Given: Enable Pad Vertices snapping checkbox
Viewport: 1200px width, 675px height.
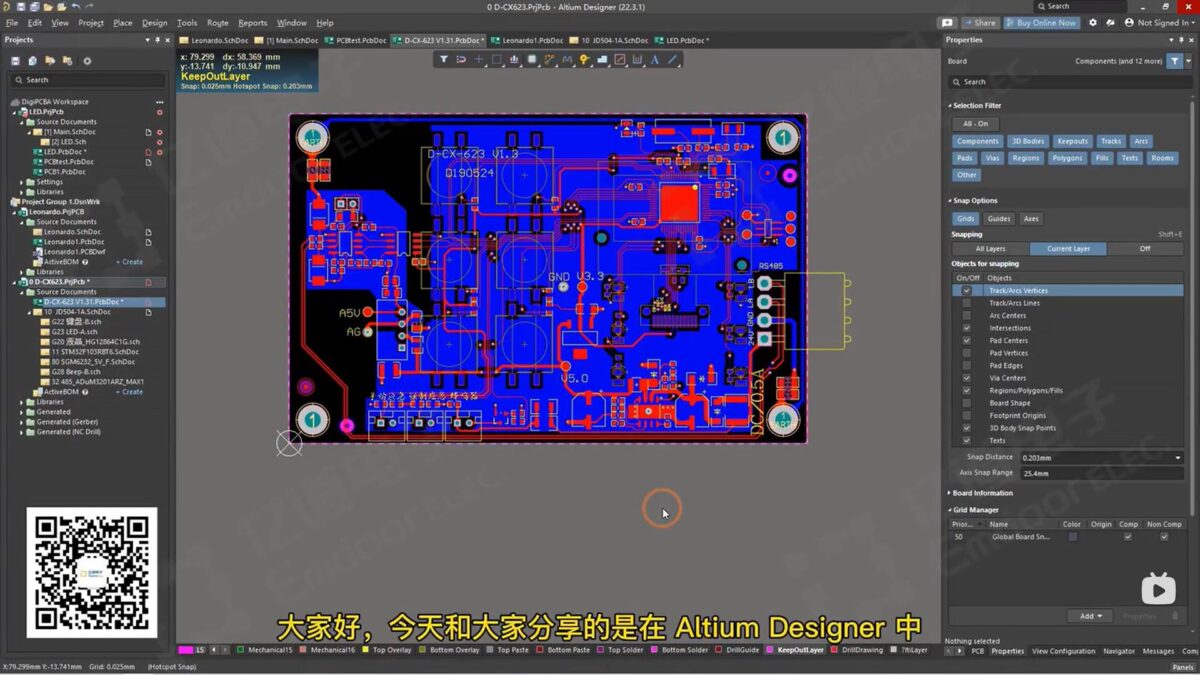Looking at the screenshot, I should [966, 353].
